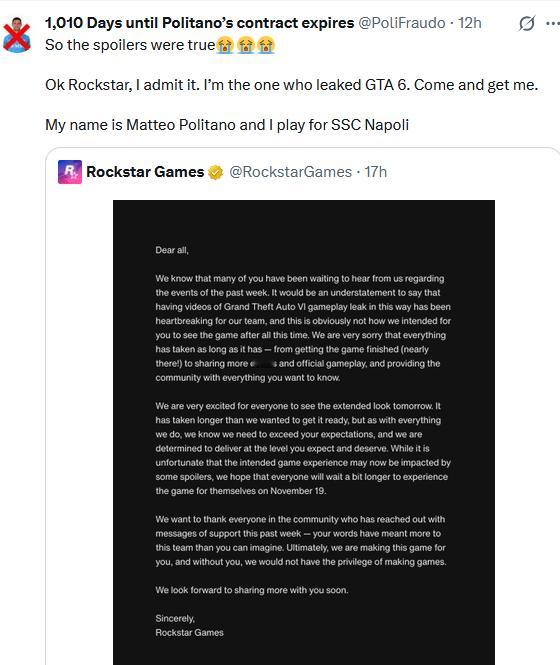560x665 pixels.
Task: Click the 'Matteo Politano' SSC Napoli line
Action: (227, 125)
